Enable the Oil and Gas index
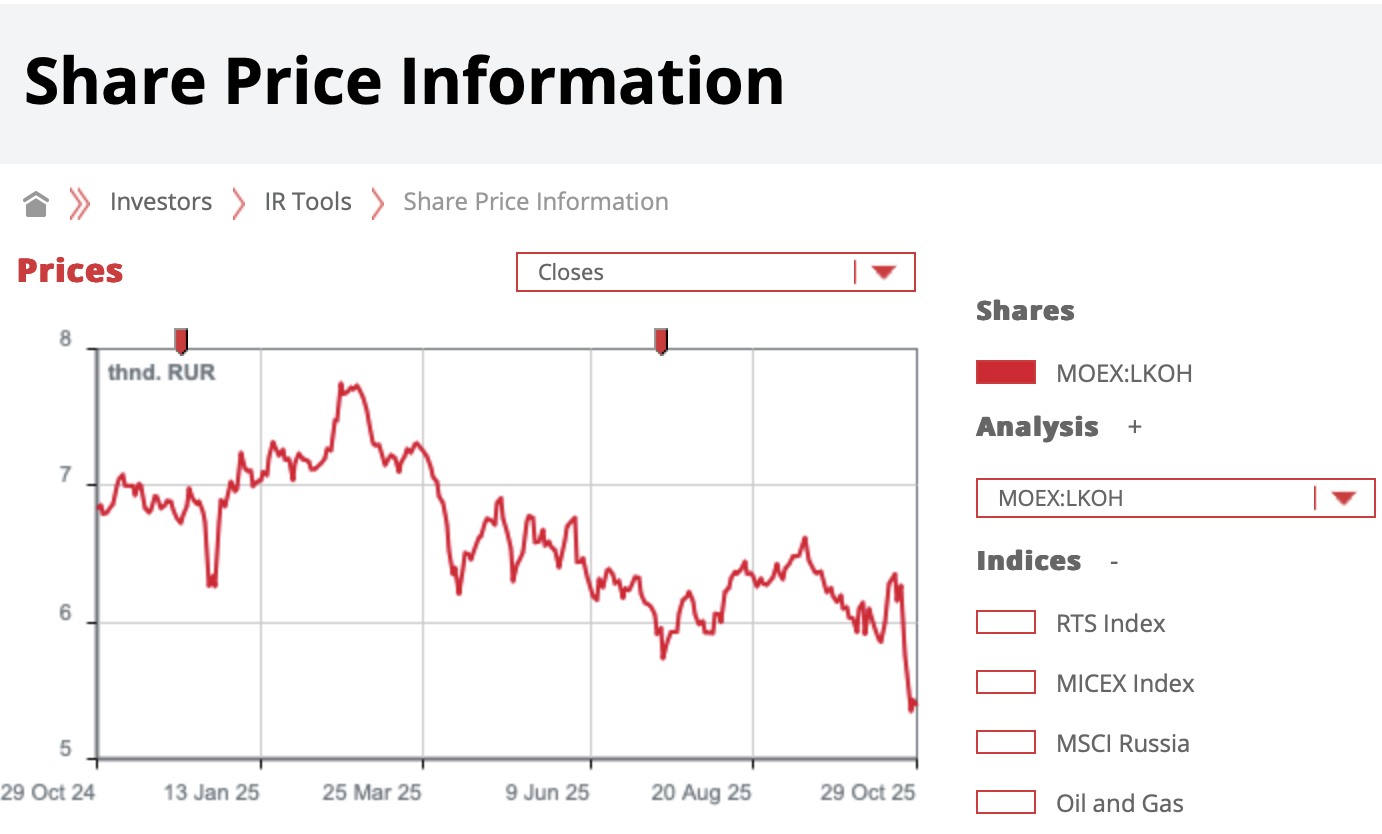Screen dimensions: 1382x834 pyautogui.click(x=1005, y=802)
